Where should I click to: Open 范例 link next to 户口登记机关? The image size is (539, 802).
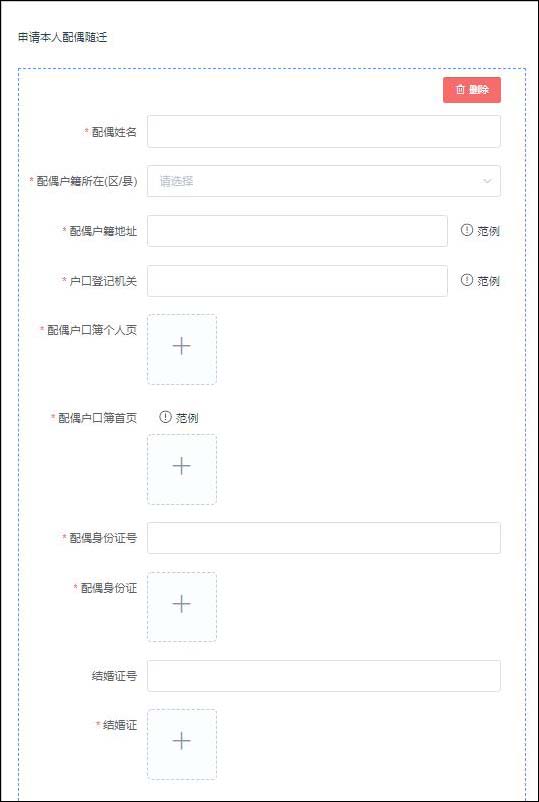(x=488, y=281)
